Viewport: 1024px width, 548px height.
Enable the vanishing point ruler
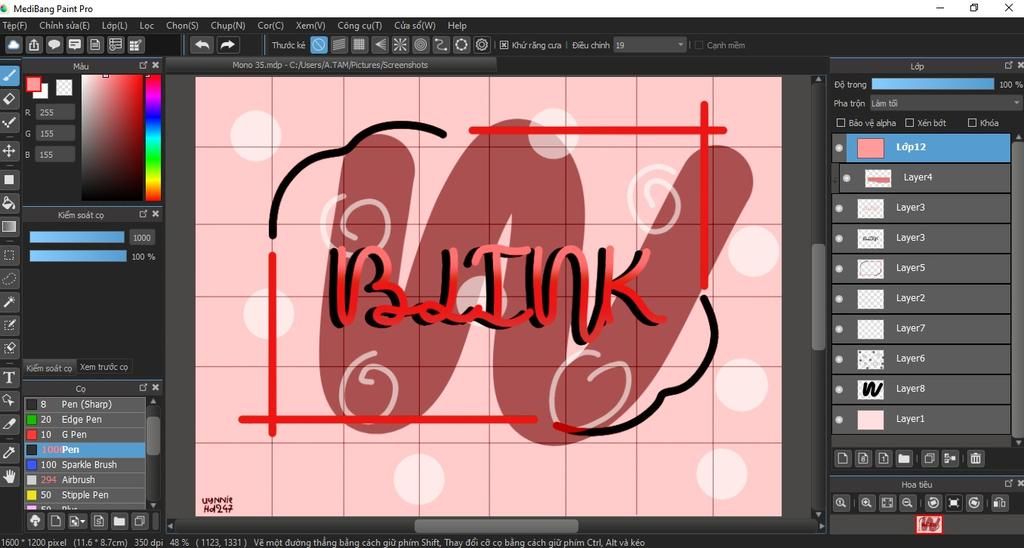379,44
